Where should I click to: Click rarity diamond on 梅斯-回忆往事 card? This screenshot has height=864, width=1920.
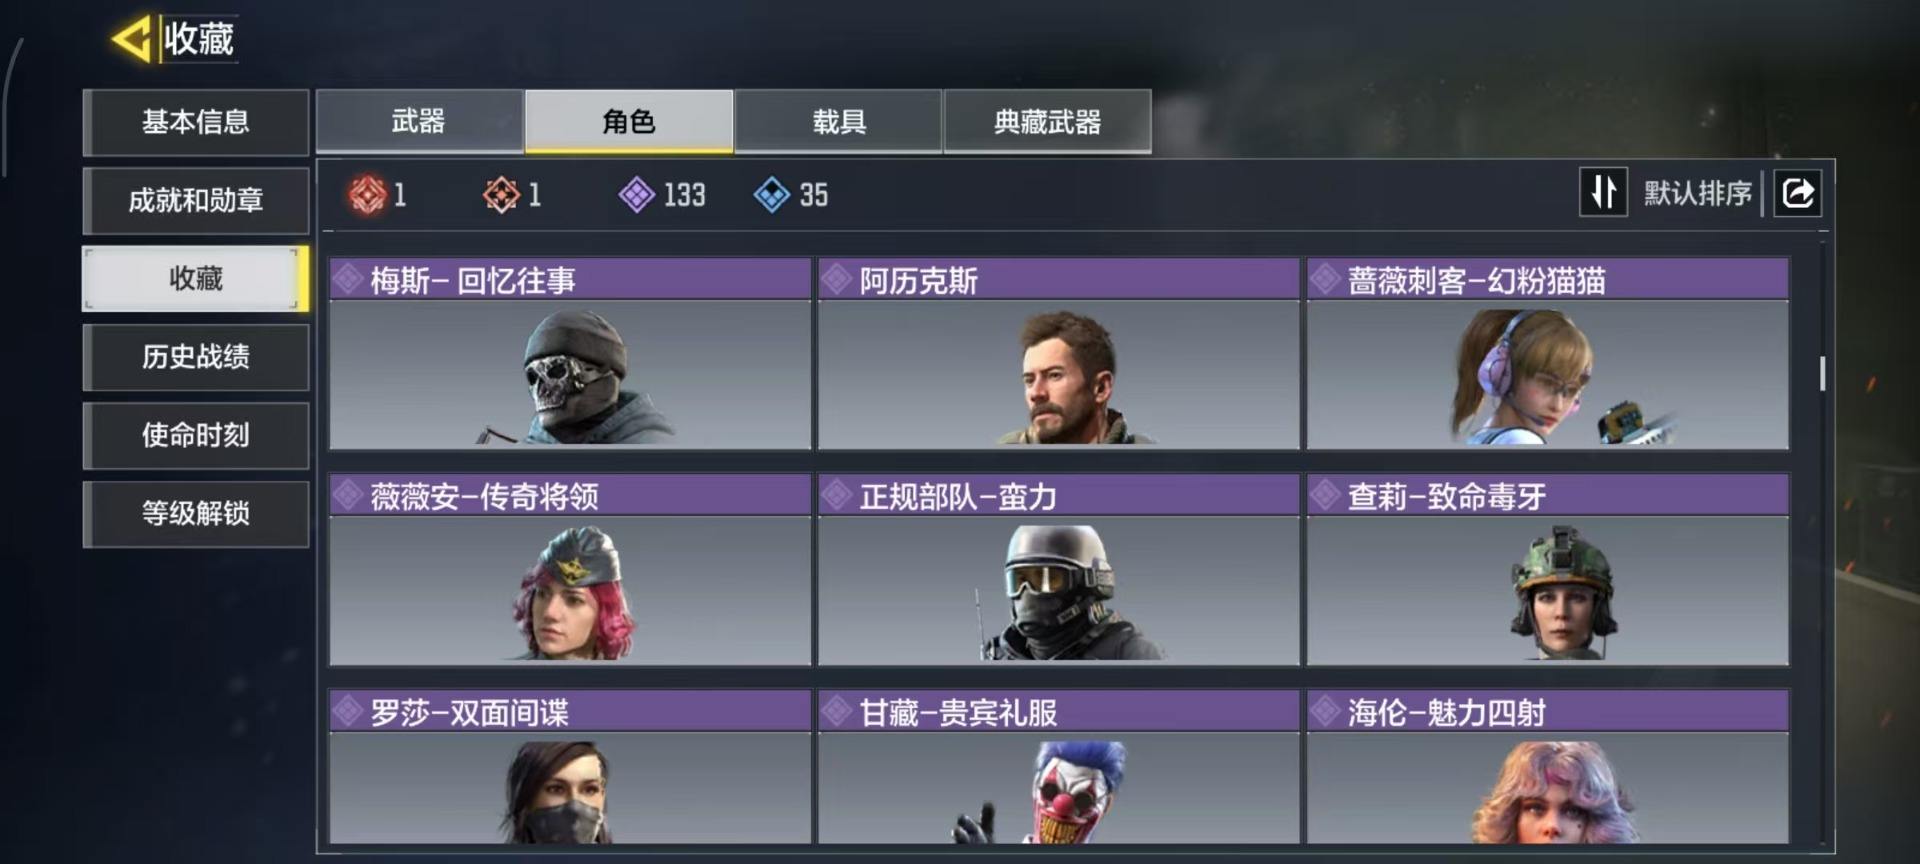click(348, 279)
